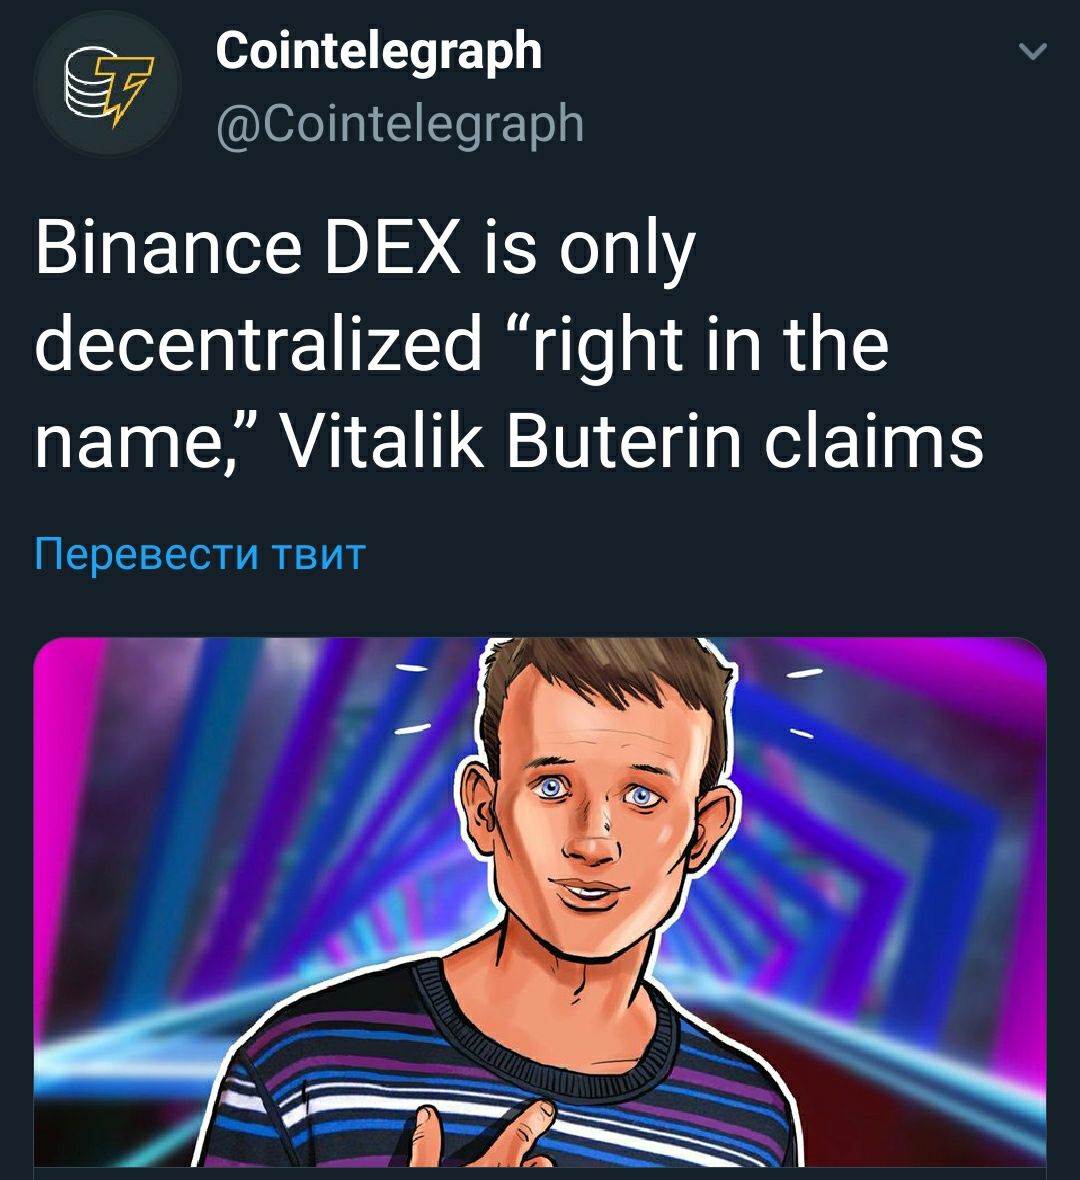Translate tweet via "Перевести твит" link
The height and width of the screenshot is (1180, 1080).
click(200, 555)
